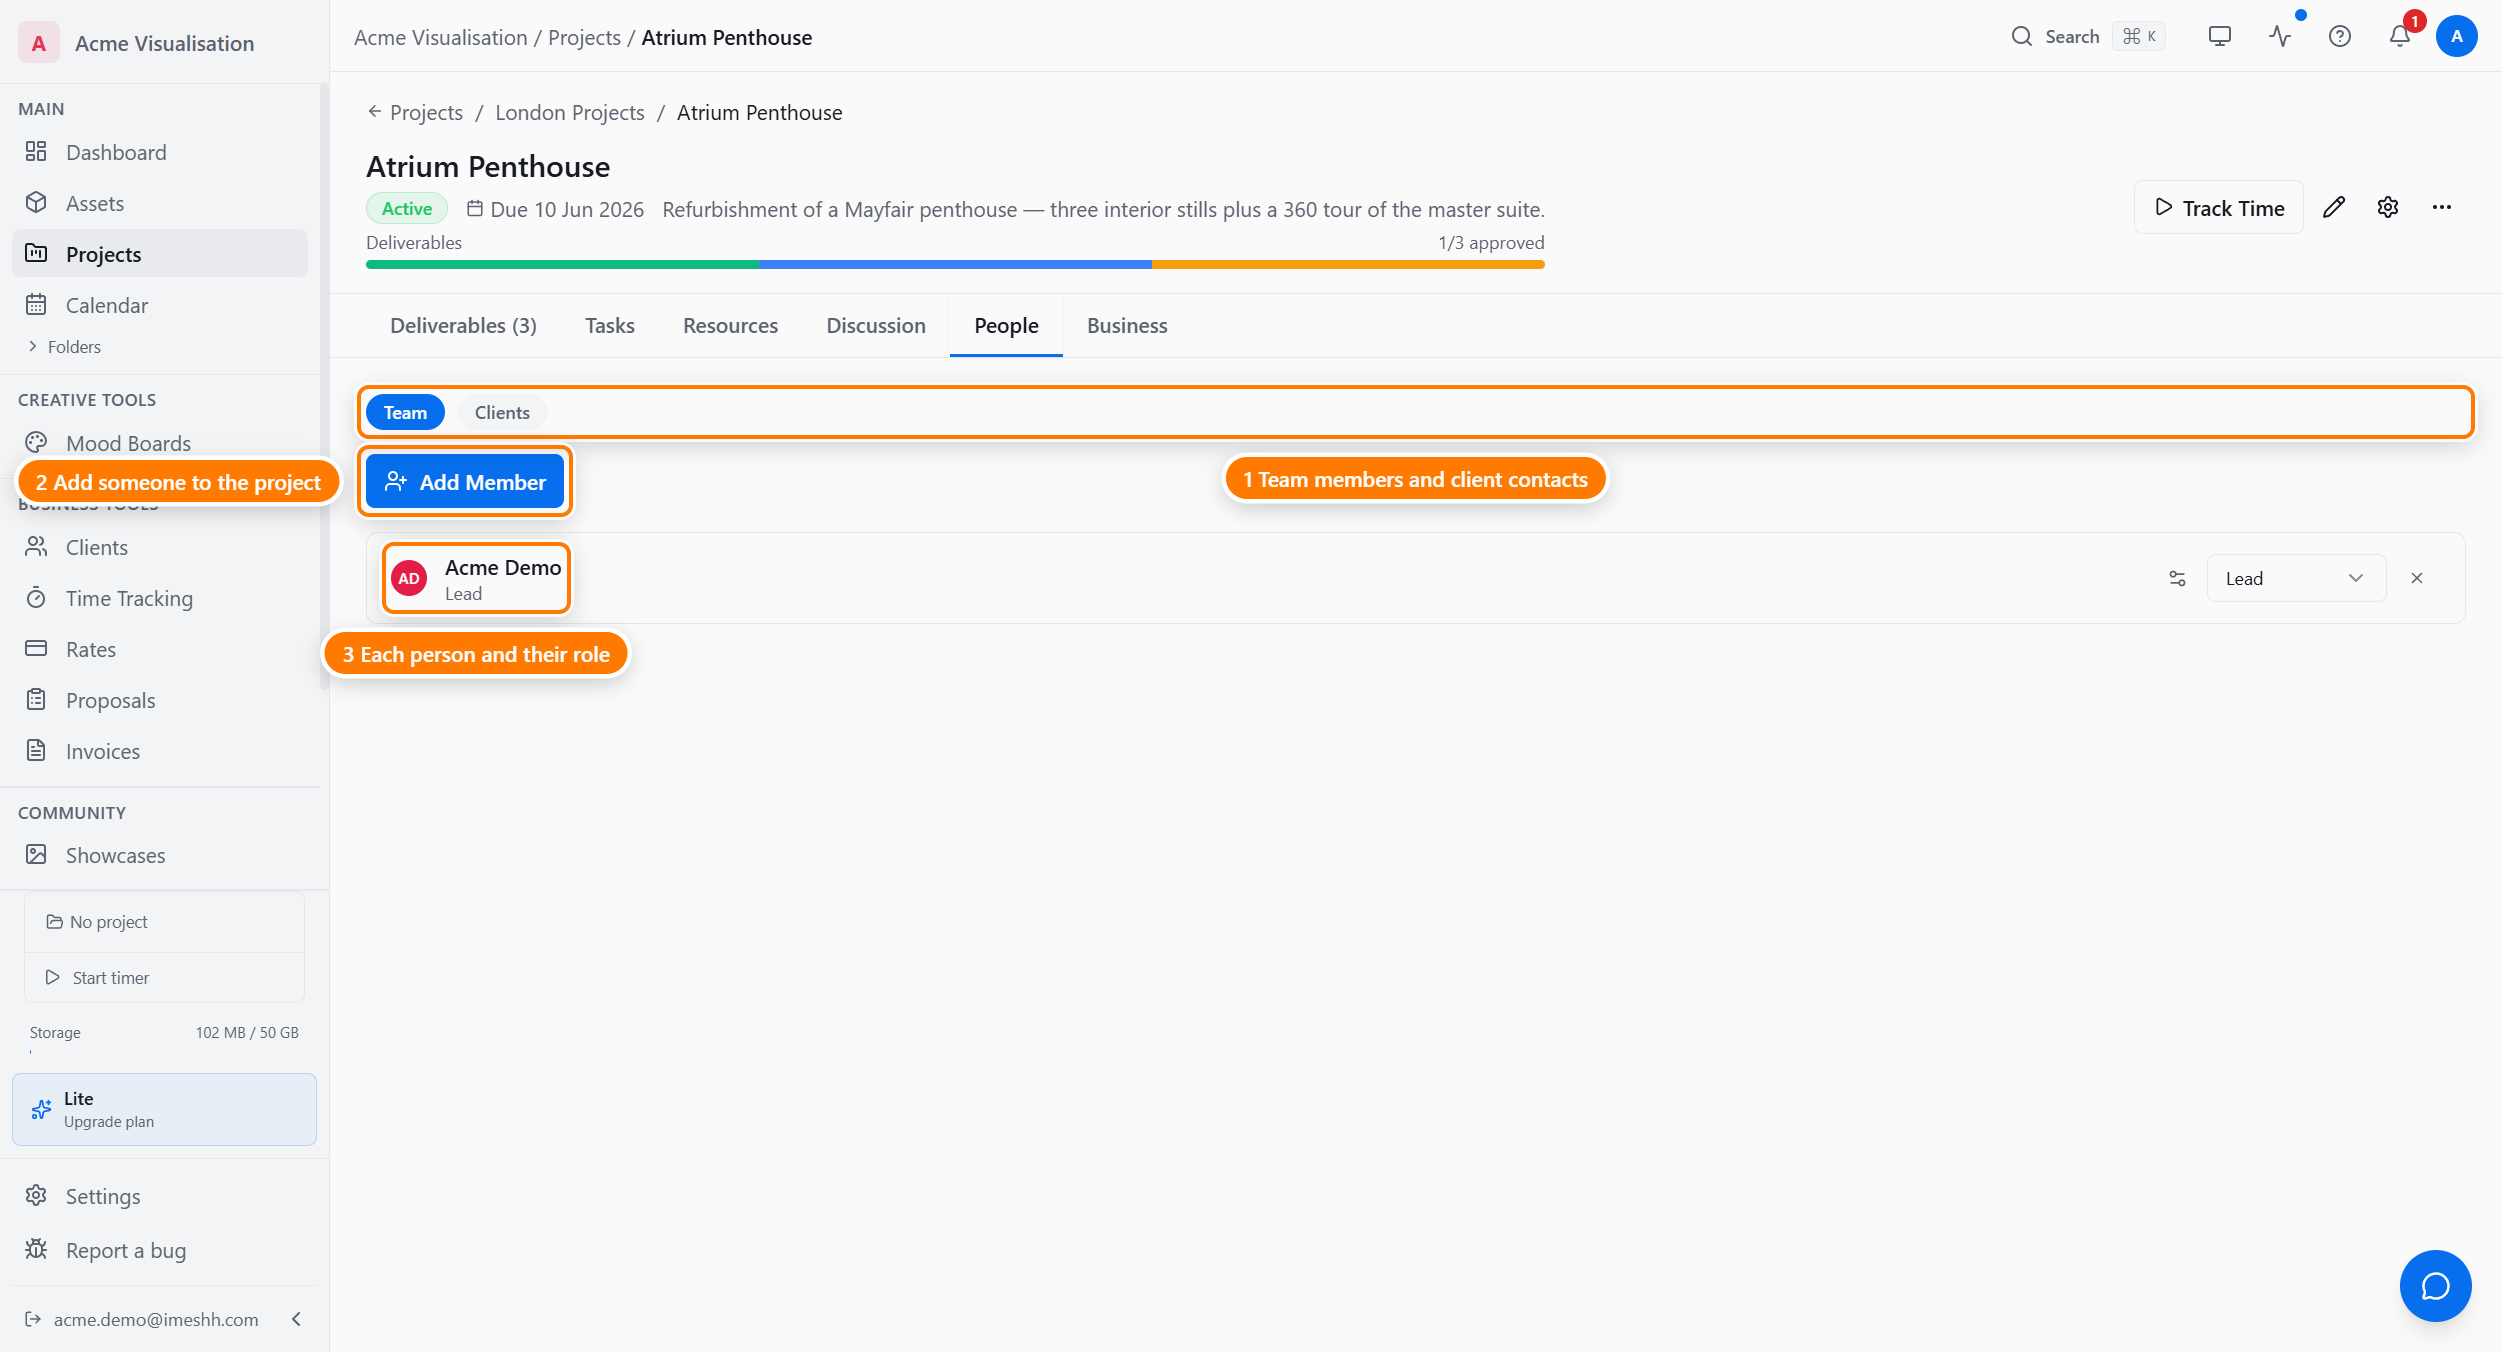Go to Projects in the sidebar
Screen dimensions: 2502x1352
[x=160, y=254]
